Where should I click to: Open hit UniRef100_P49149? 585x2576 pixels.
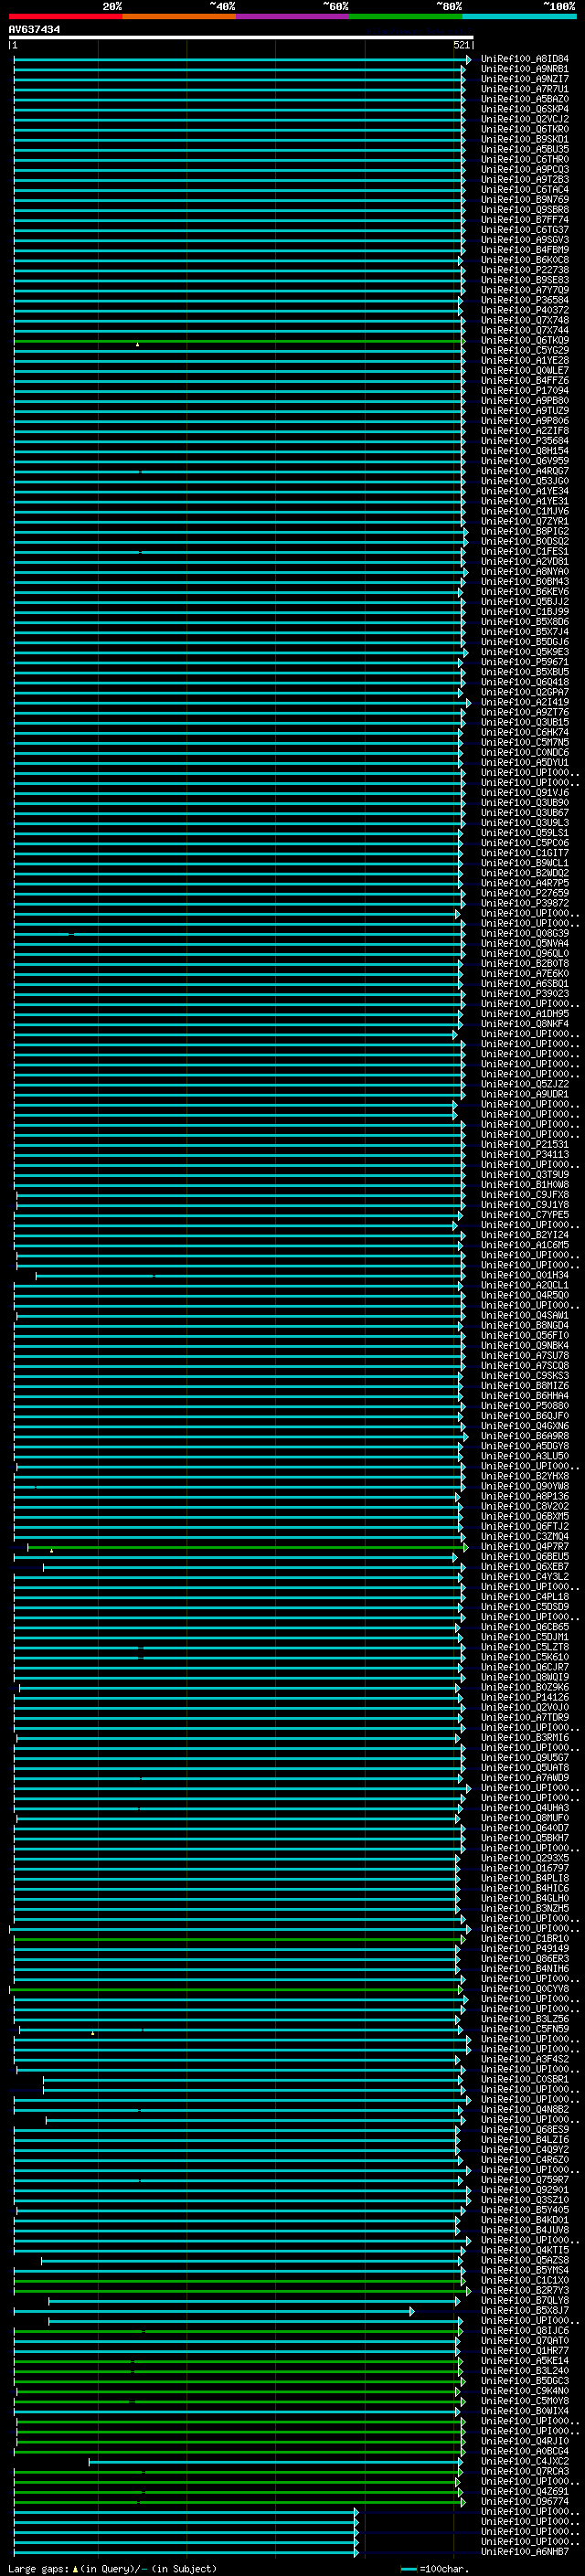tap(525, 1949)
